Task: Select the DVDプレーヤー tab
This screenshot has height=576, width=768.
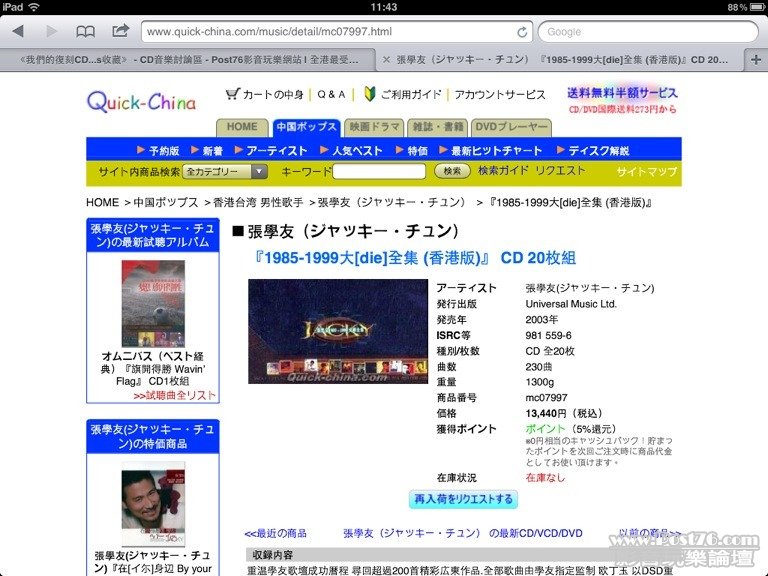Action: coord(511,127)
